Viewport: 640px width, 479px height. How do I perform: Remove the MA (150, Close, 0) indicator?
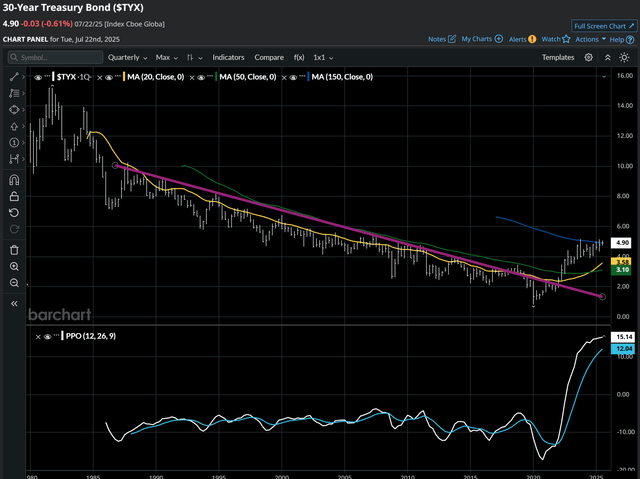(x=284, y=77)
